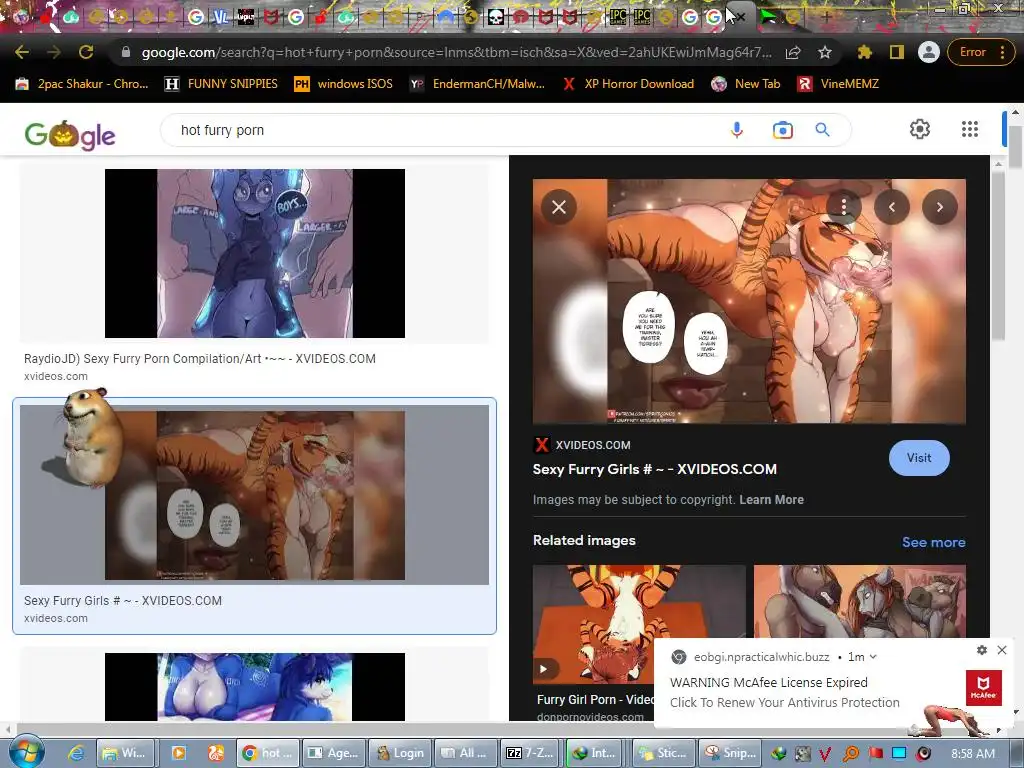This screenshot has width=1024, height=768.
Task: Click the page vertical scrollbar thumb
Action: click(1015, 145)
